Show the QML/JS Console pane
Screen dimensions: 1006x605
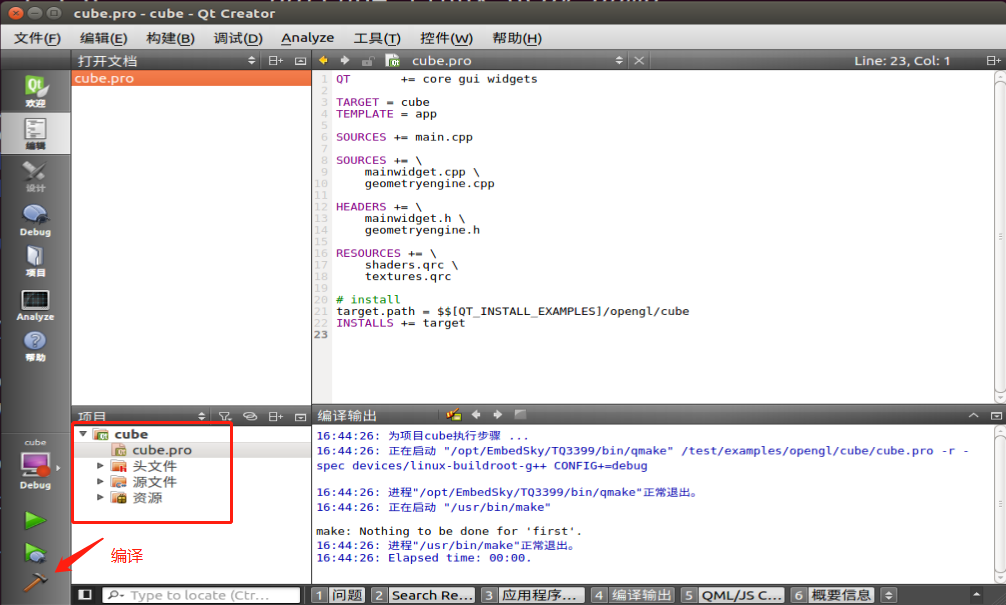pyautogui.click(x=733, y=595)
